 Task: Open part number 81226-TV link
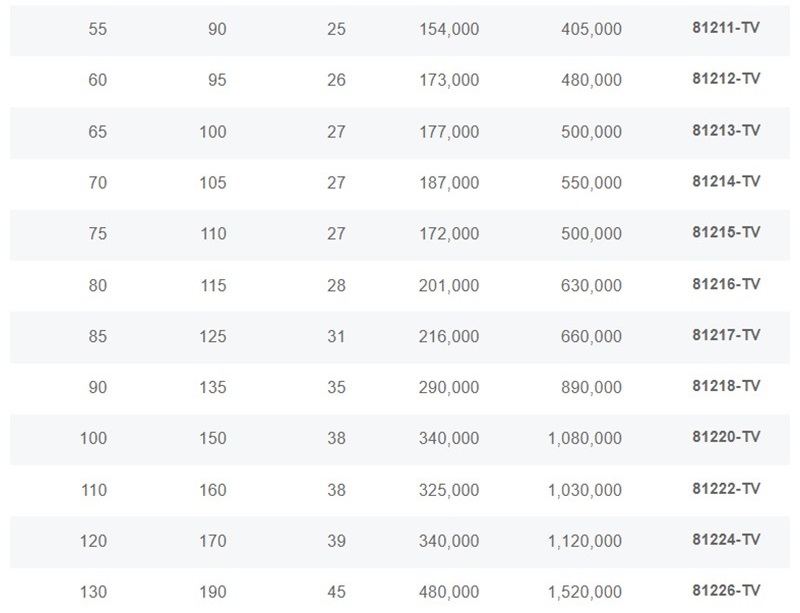click(x=726, y=591)
